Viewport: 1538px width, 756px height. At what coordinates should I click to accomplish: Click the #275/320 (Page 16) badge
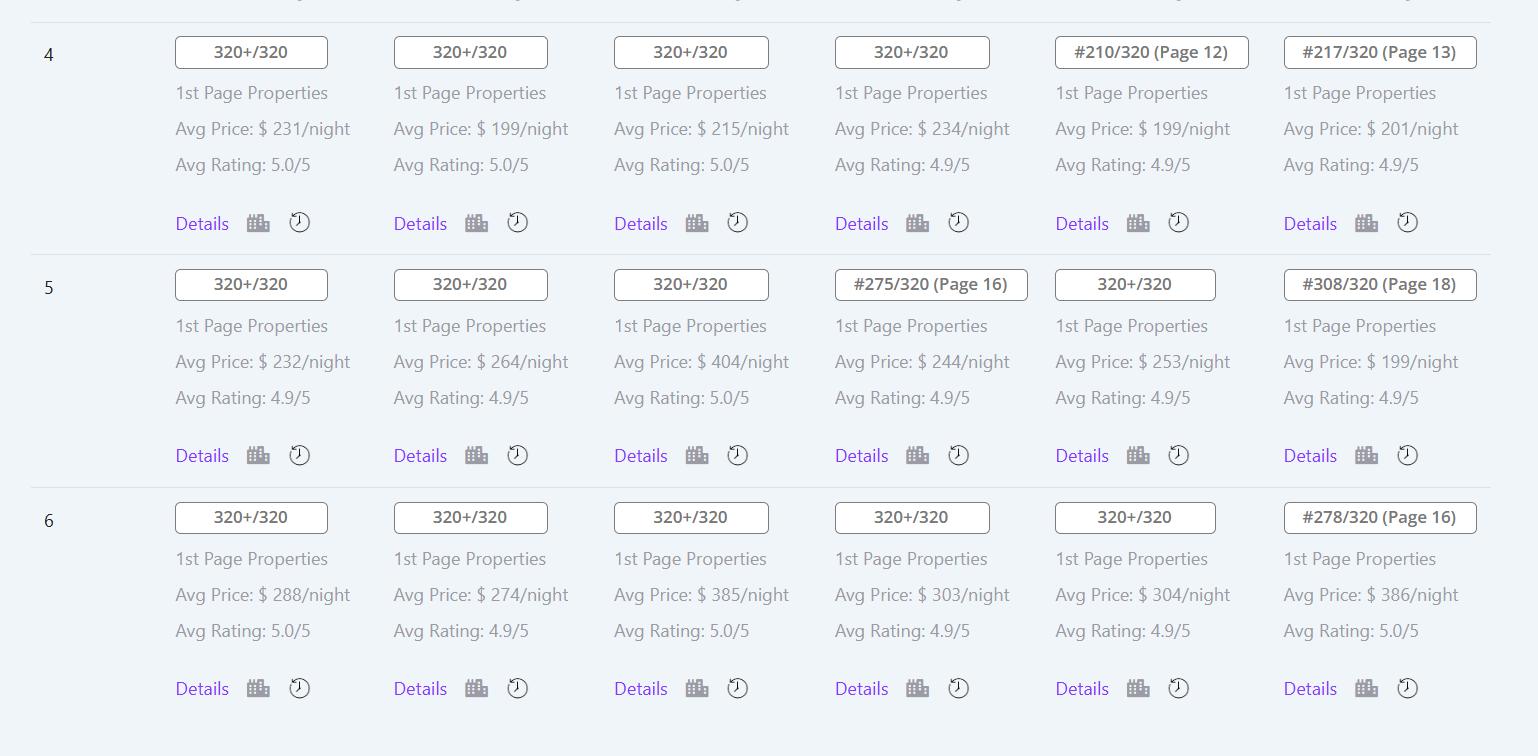tap(931, 285)
